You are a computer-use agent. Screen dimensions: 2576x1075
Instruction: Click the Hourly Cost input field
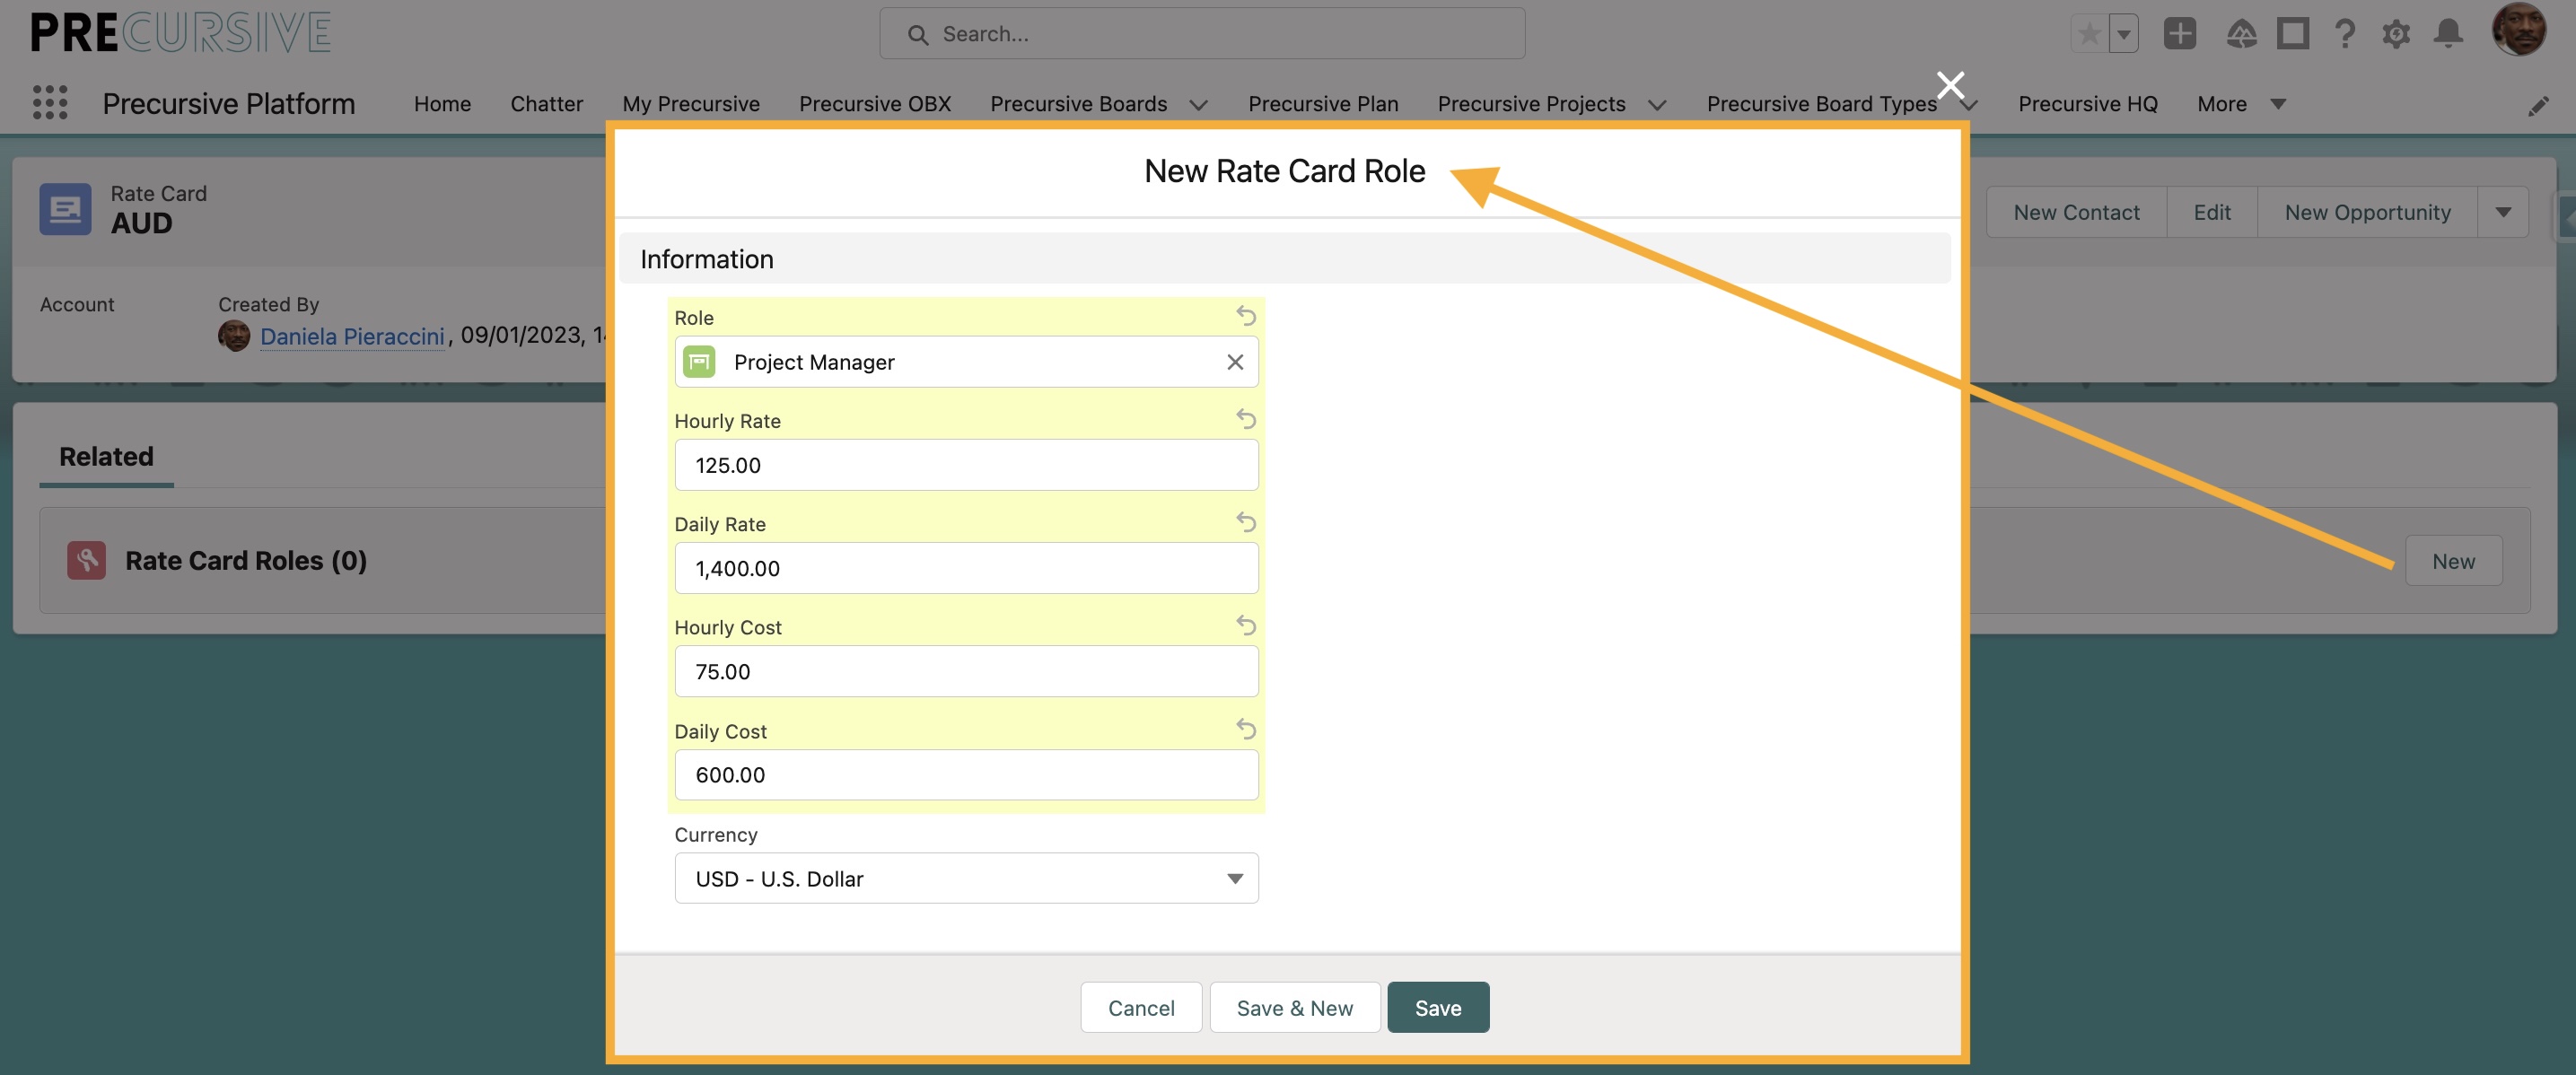pyautogui.click(x=966, y=671)
